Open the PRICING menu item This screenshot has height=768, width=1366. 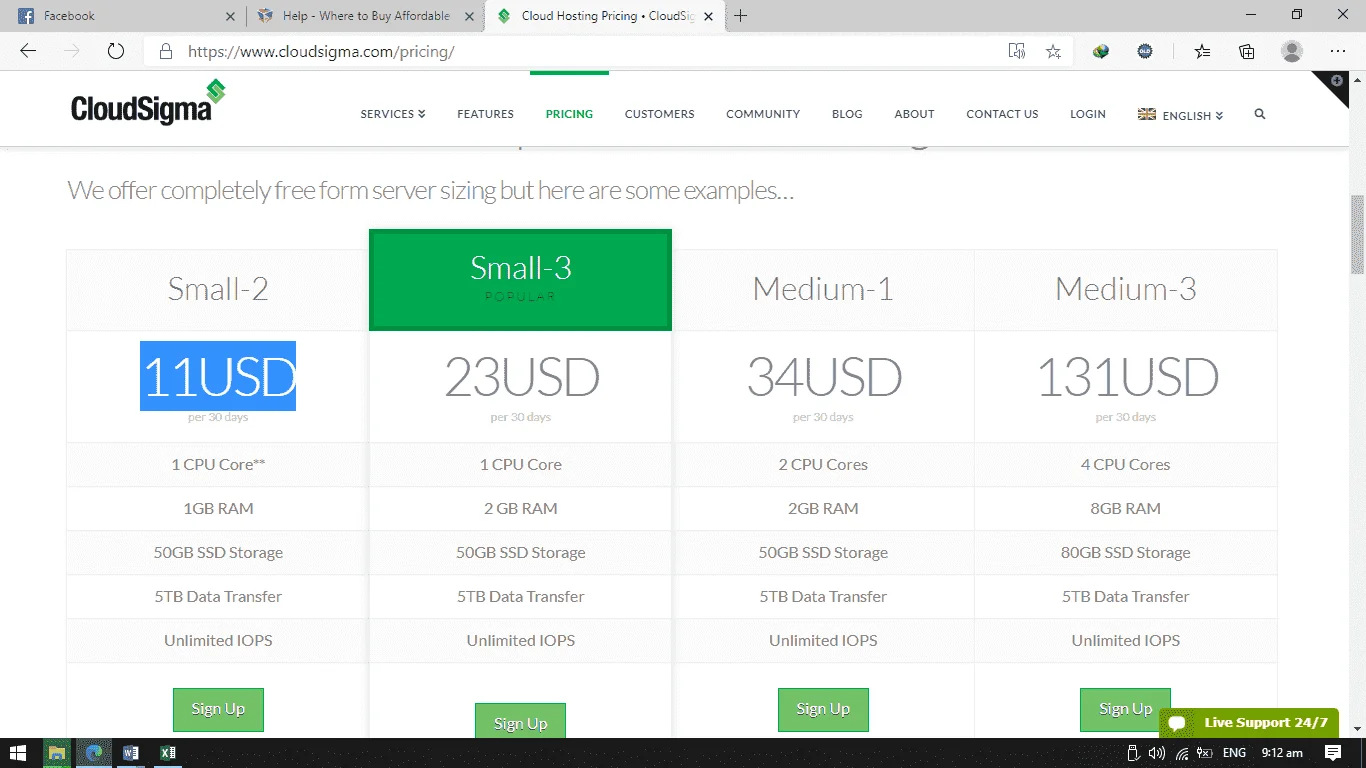tap(569, 114)
